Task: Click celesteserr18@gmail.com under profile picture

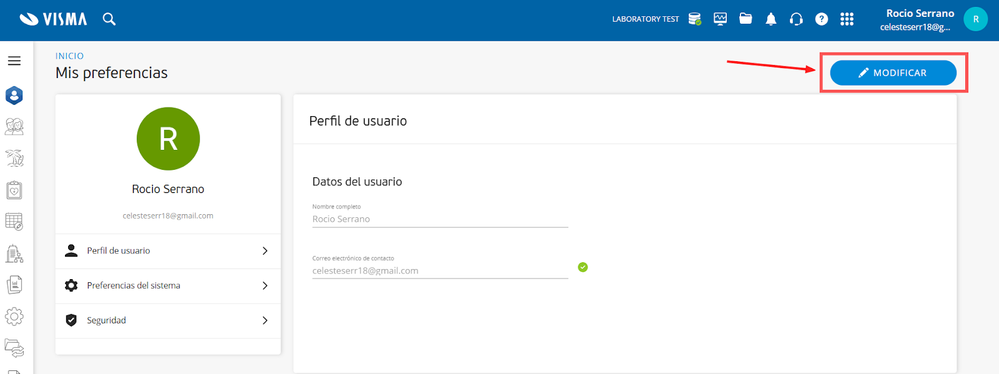Action: click(168, 216)
